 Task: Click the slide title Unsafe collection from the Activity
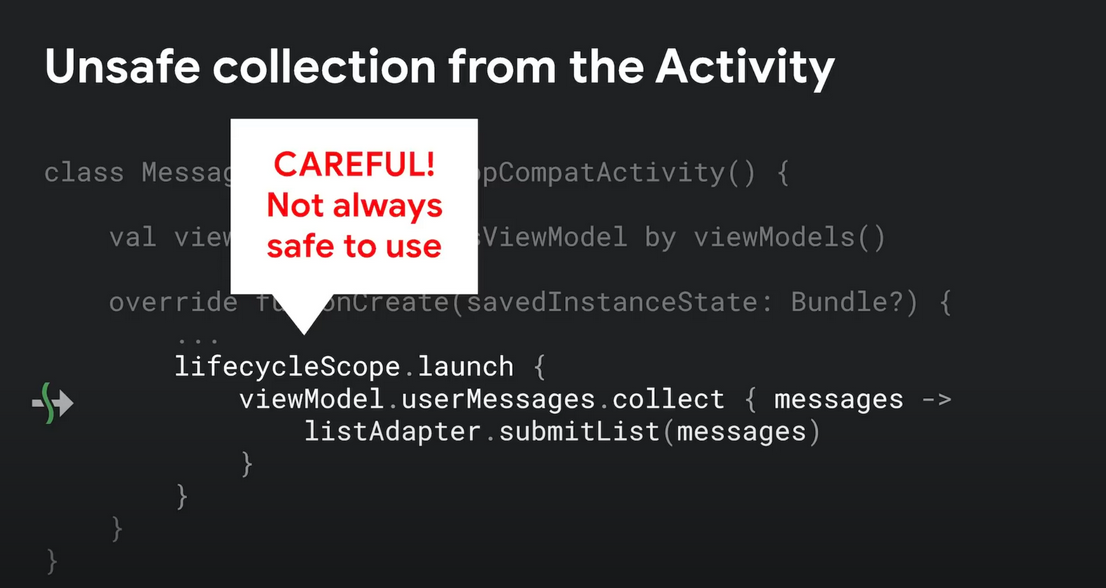point(439,68)
